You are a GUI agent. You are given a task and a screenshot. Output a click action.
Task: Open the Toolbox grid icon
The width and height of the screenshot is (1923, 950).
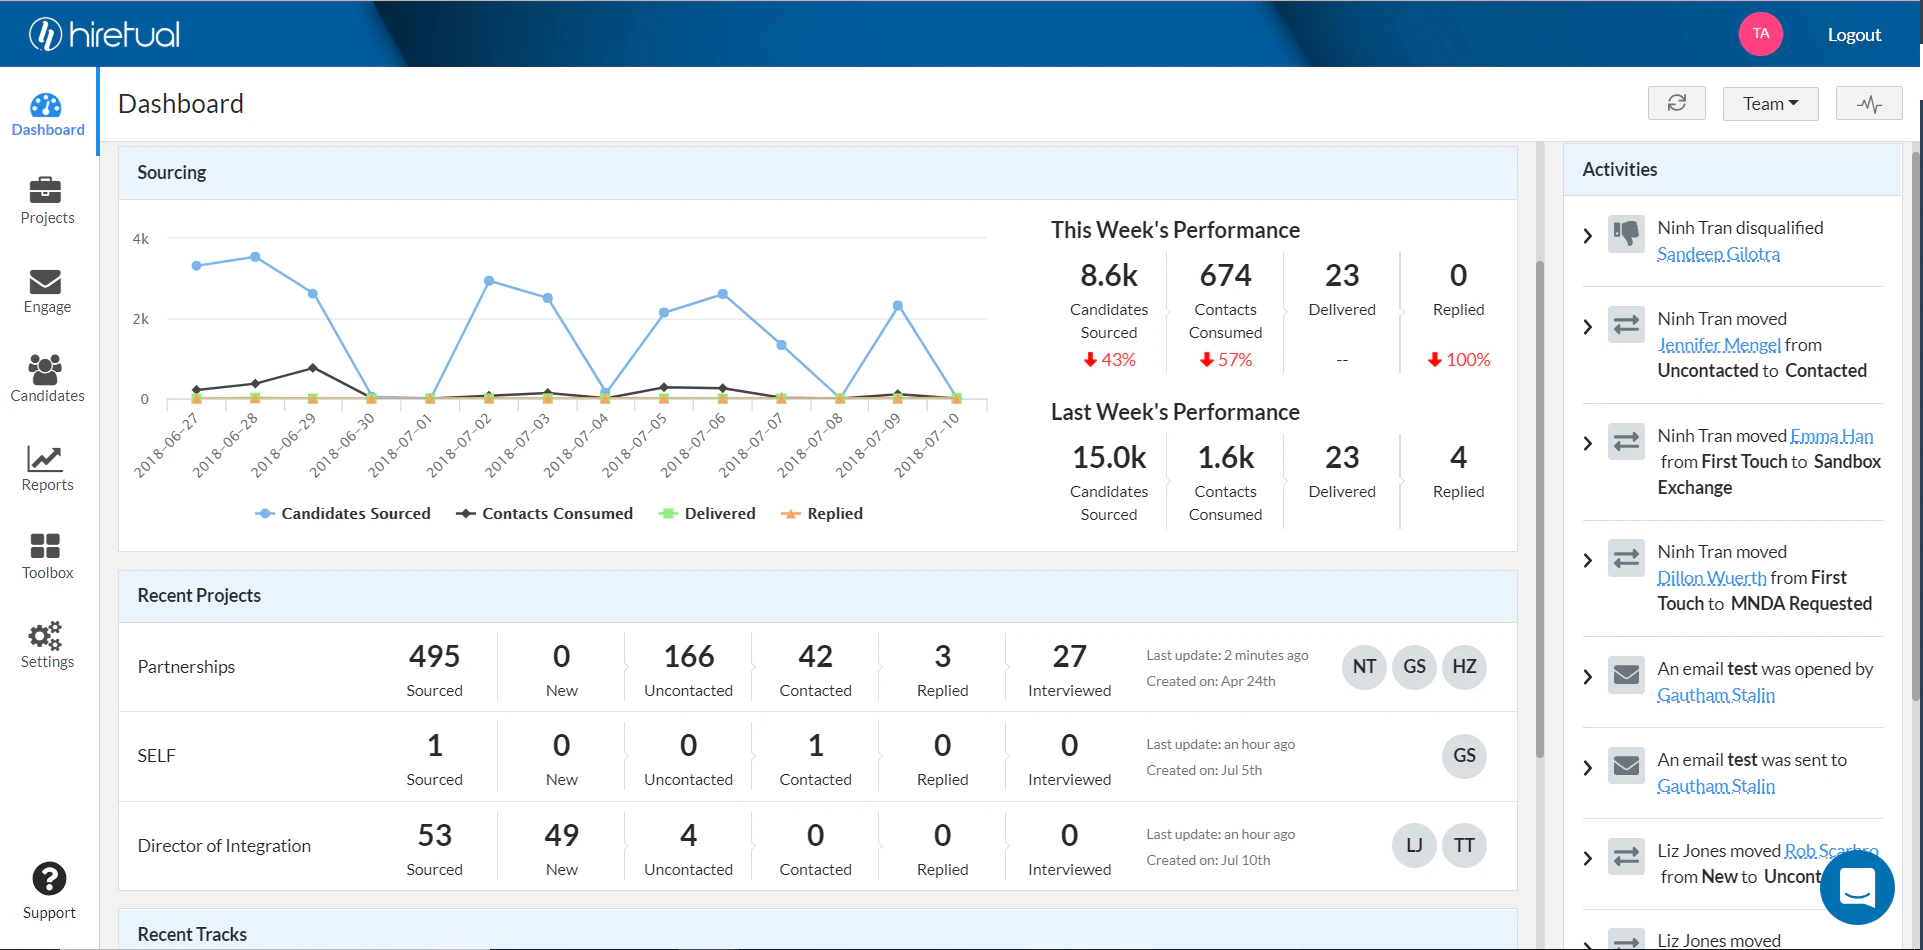[46, 546]
